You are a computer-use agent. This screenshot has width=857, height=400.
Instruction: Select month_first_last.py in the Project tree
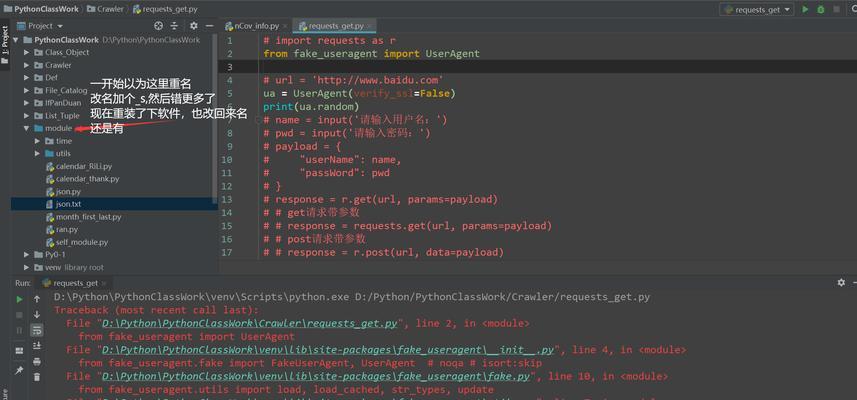(89, 217)
